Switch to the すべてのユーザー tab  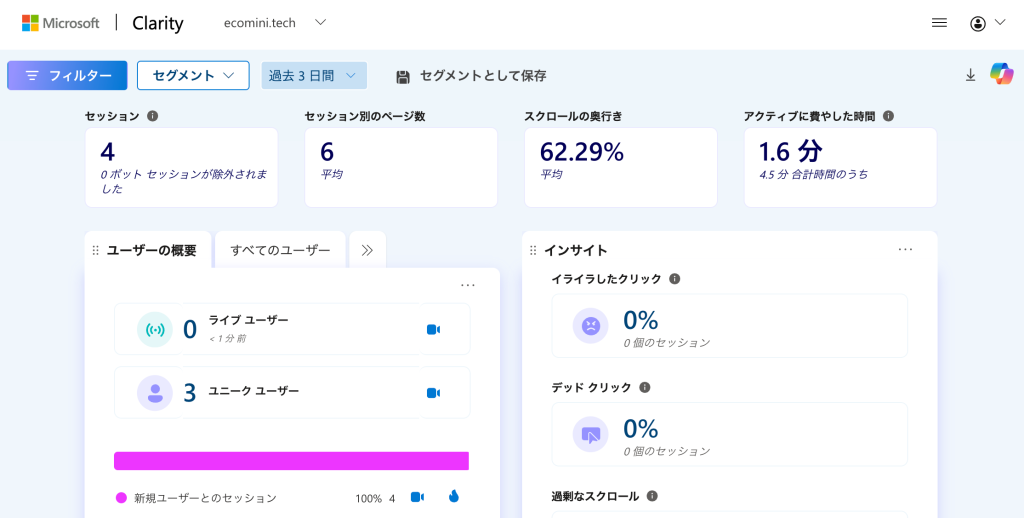(280, 250)
